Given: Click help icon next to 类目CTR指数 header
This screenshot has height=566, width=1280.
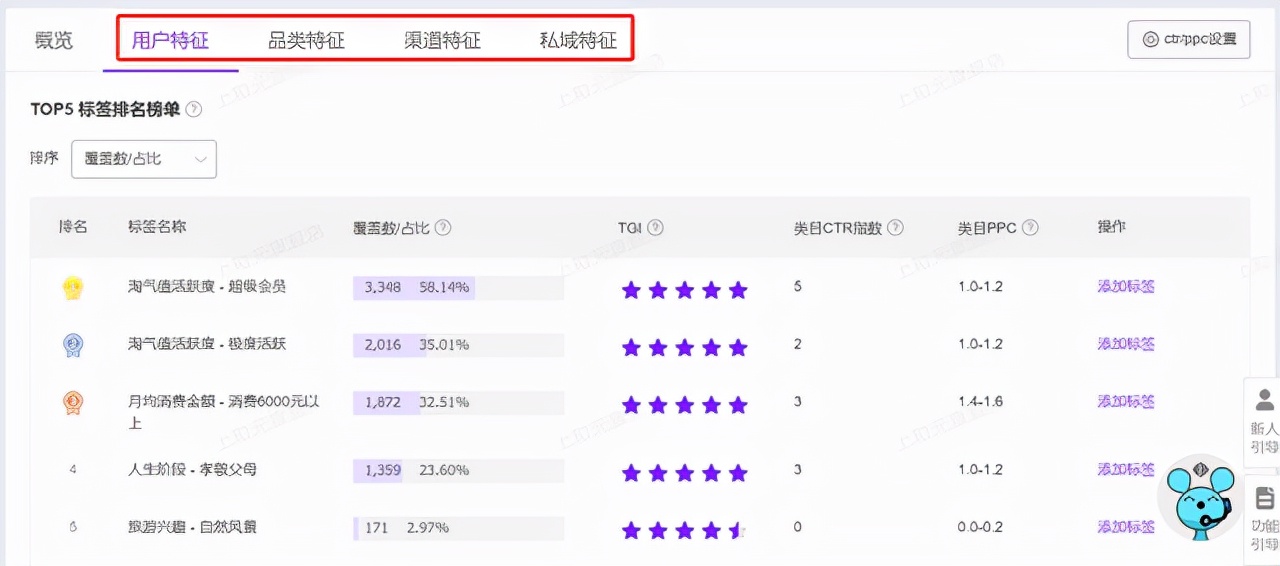Looking at the screenshot, I should 896,228.
